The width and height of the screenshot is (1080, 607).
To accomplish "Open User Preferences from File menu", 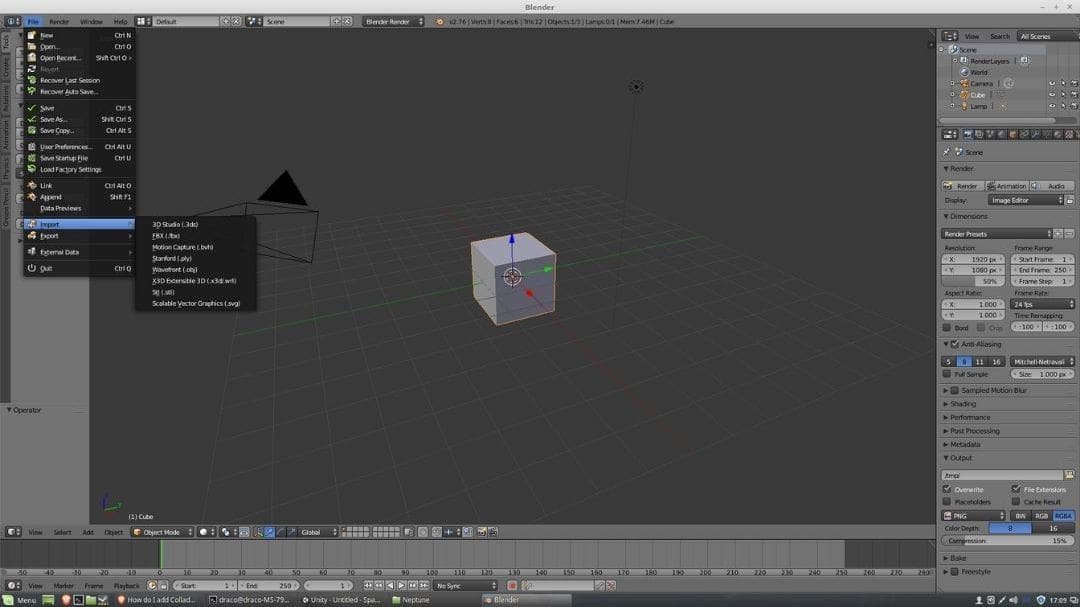I will coord(79,147).
